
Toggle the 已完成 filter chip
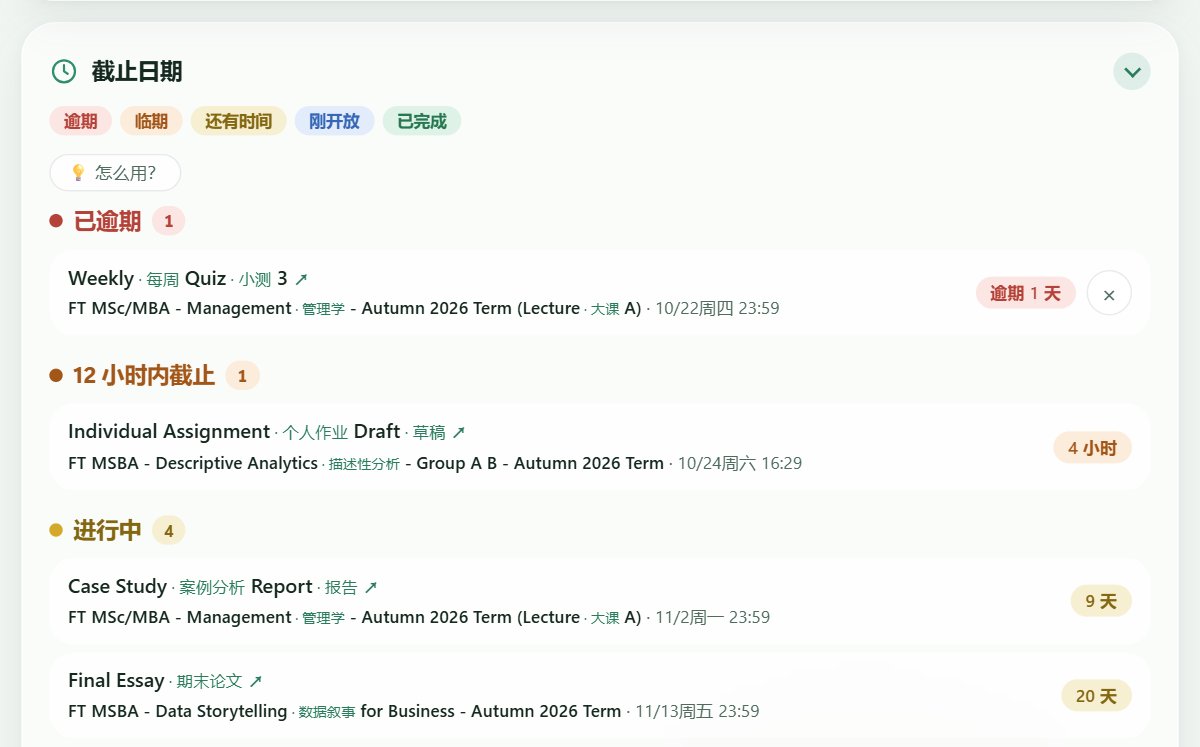[x=422, y=121]
